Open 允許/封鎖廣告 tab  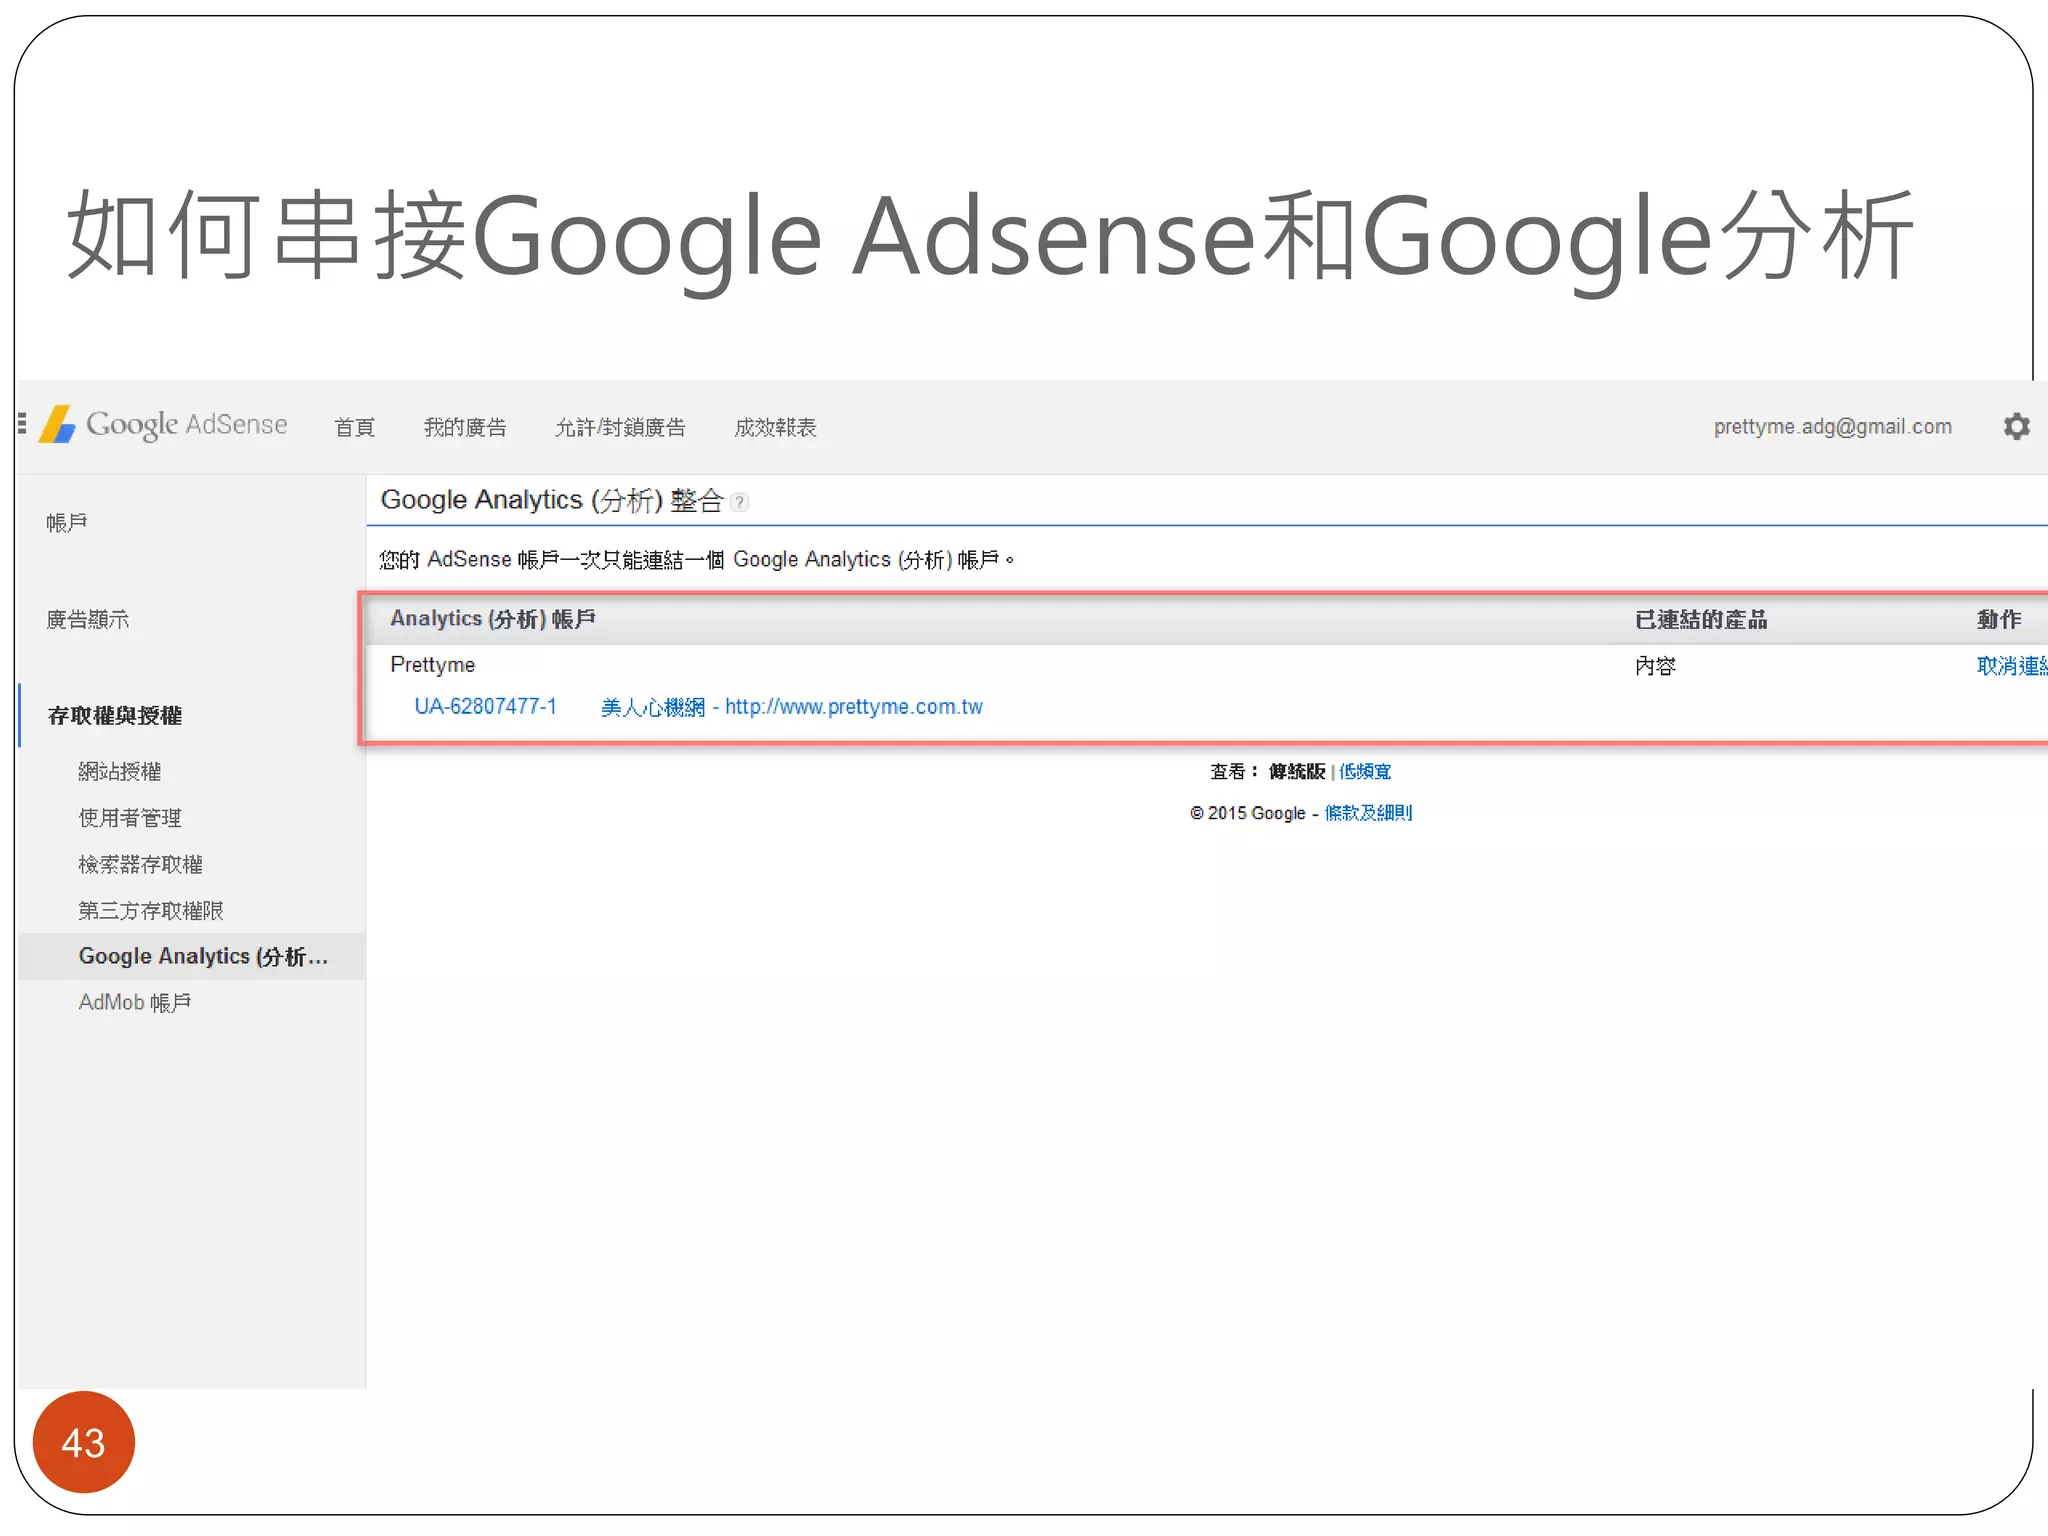point(620,428)
